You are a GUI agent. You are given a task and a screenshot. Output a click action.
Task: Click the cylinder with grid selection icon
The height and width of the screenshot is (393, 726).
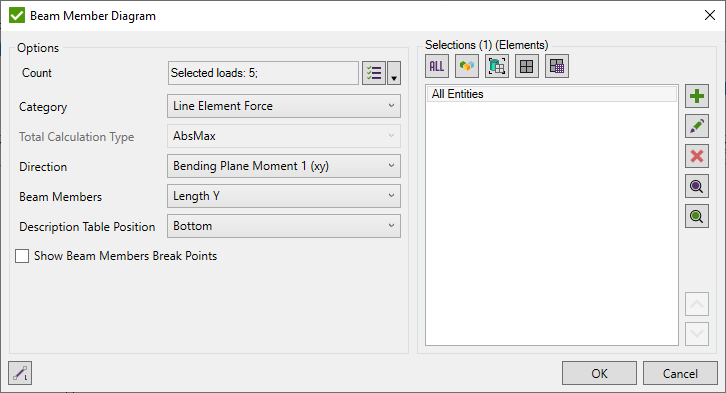(x=497, y=66)
